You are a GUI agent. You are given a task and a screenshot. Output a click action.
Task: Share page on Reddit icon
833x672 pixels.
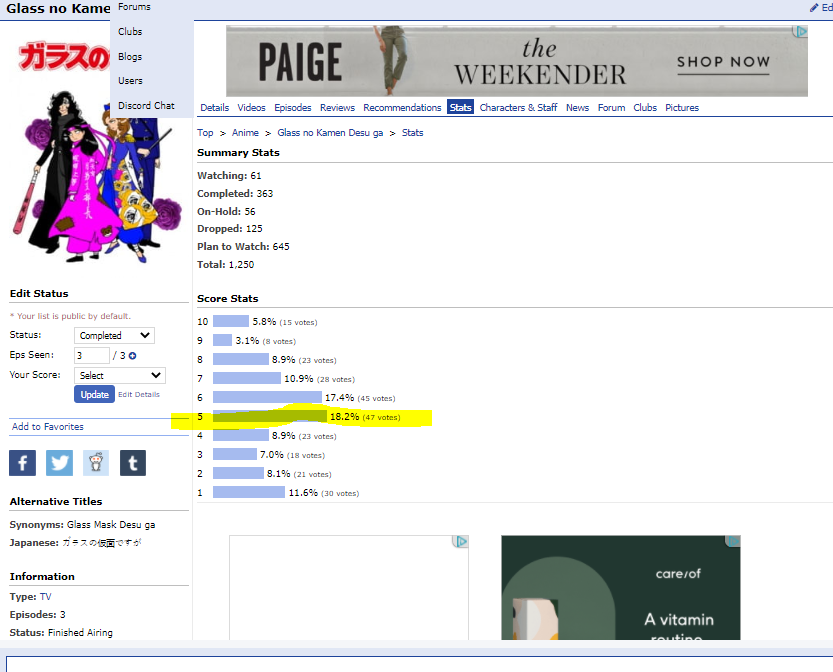coord(96,463)
